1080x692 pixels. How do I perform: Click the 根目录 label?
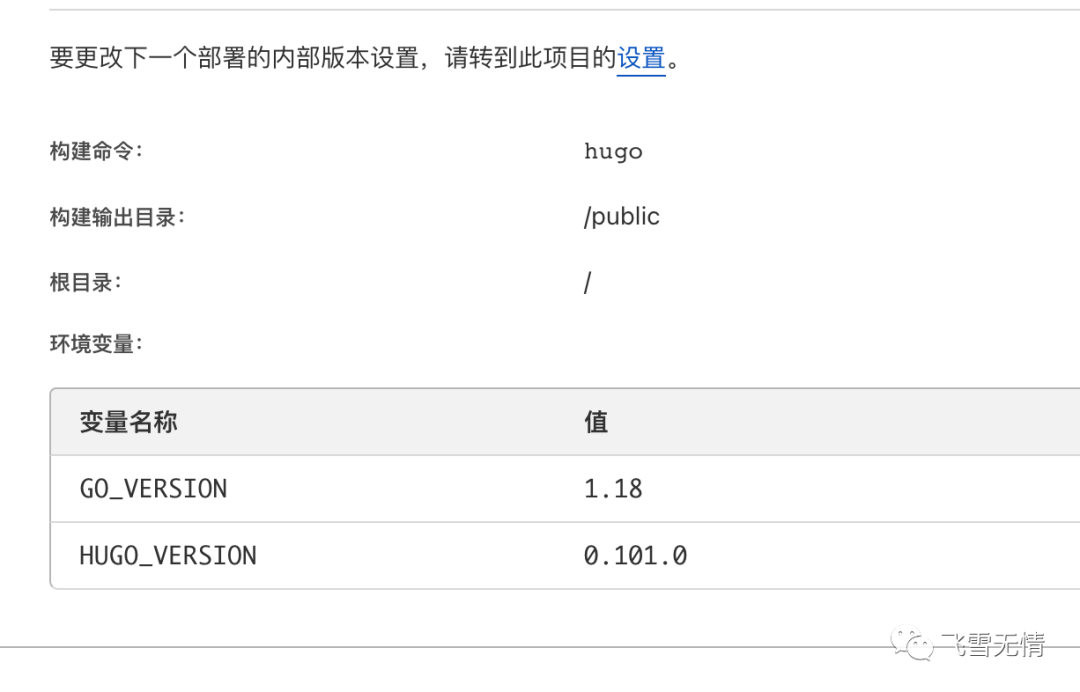pos(85,282)
